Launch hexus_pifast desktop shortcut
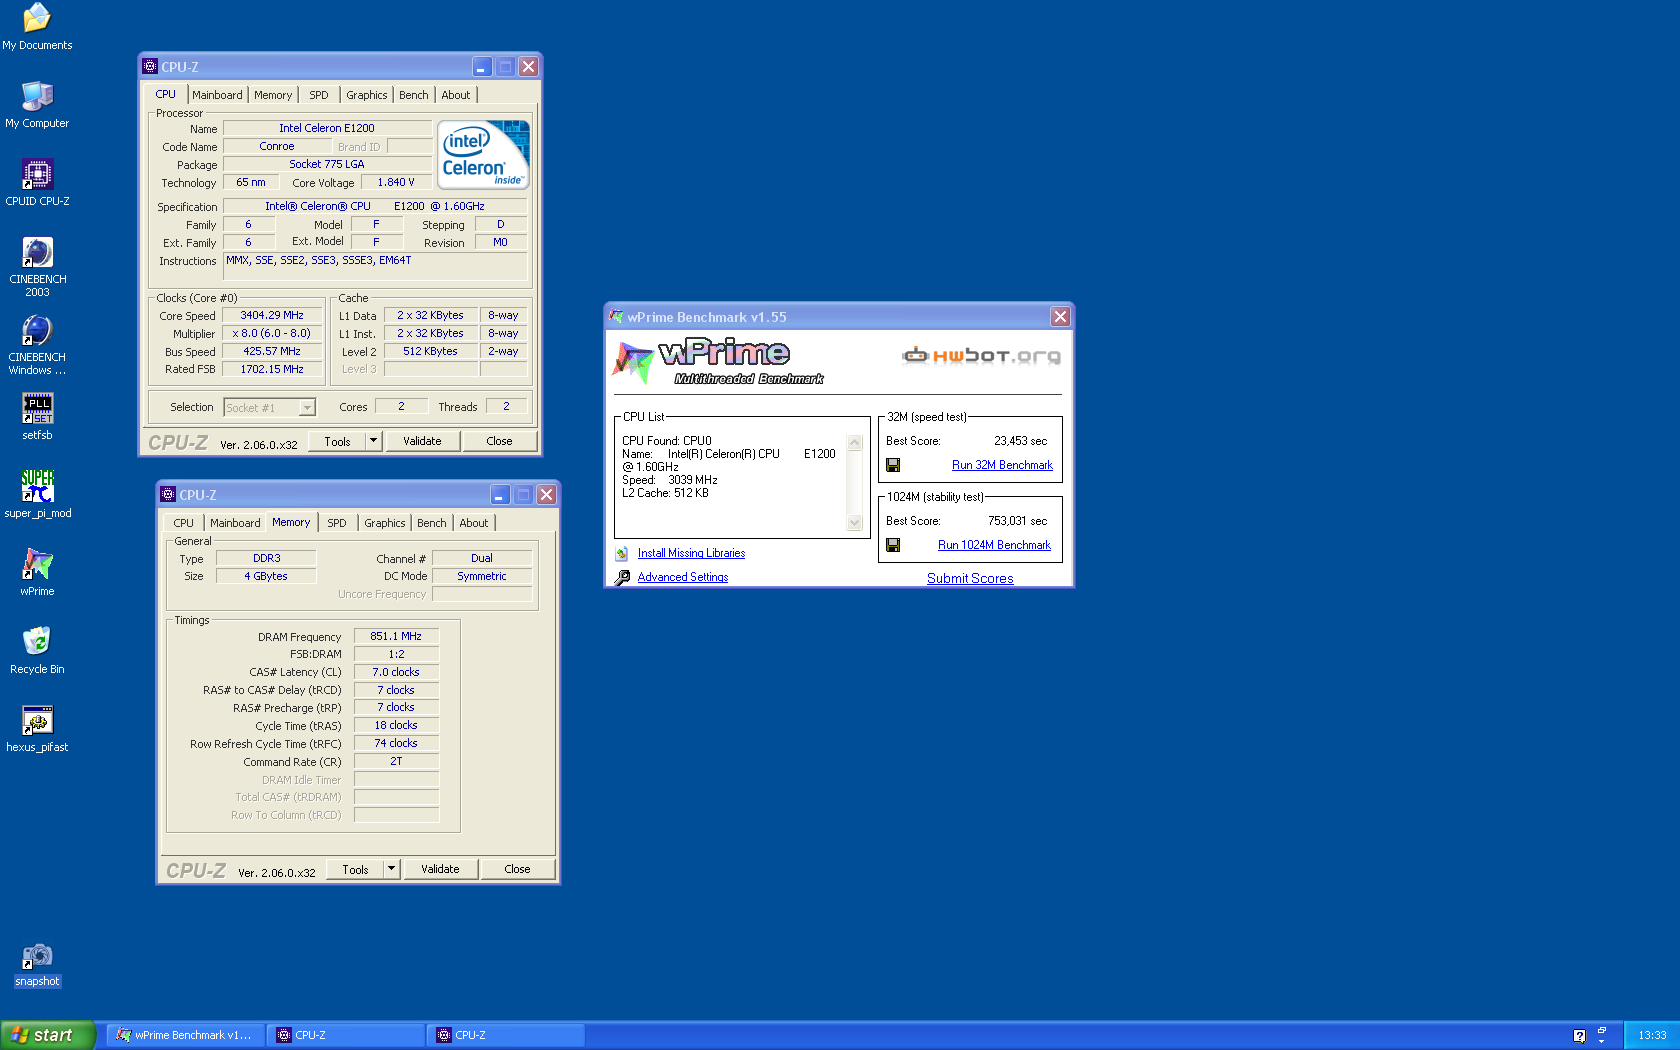The width and height of the screenshot is (1680, 1050). (37, 729)
